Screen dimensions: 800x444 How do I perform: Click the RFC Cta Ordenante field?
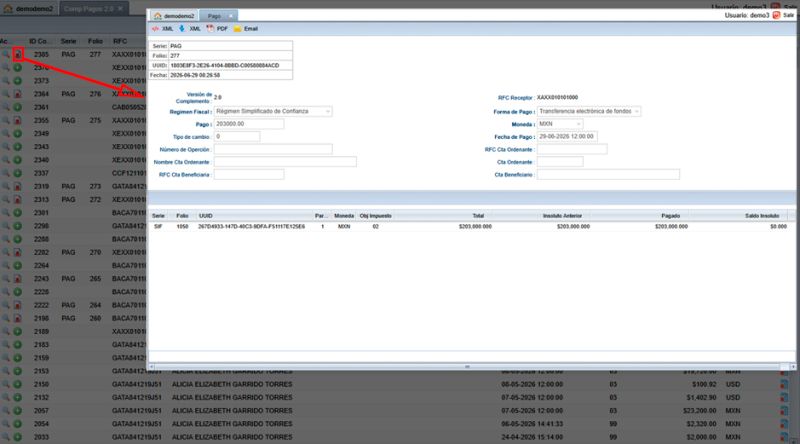click(572, 149)
